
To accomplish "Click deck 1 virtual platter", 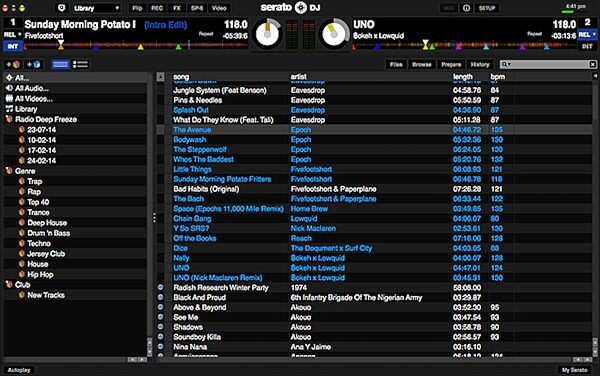I will (267, 34).
